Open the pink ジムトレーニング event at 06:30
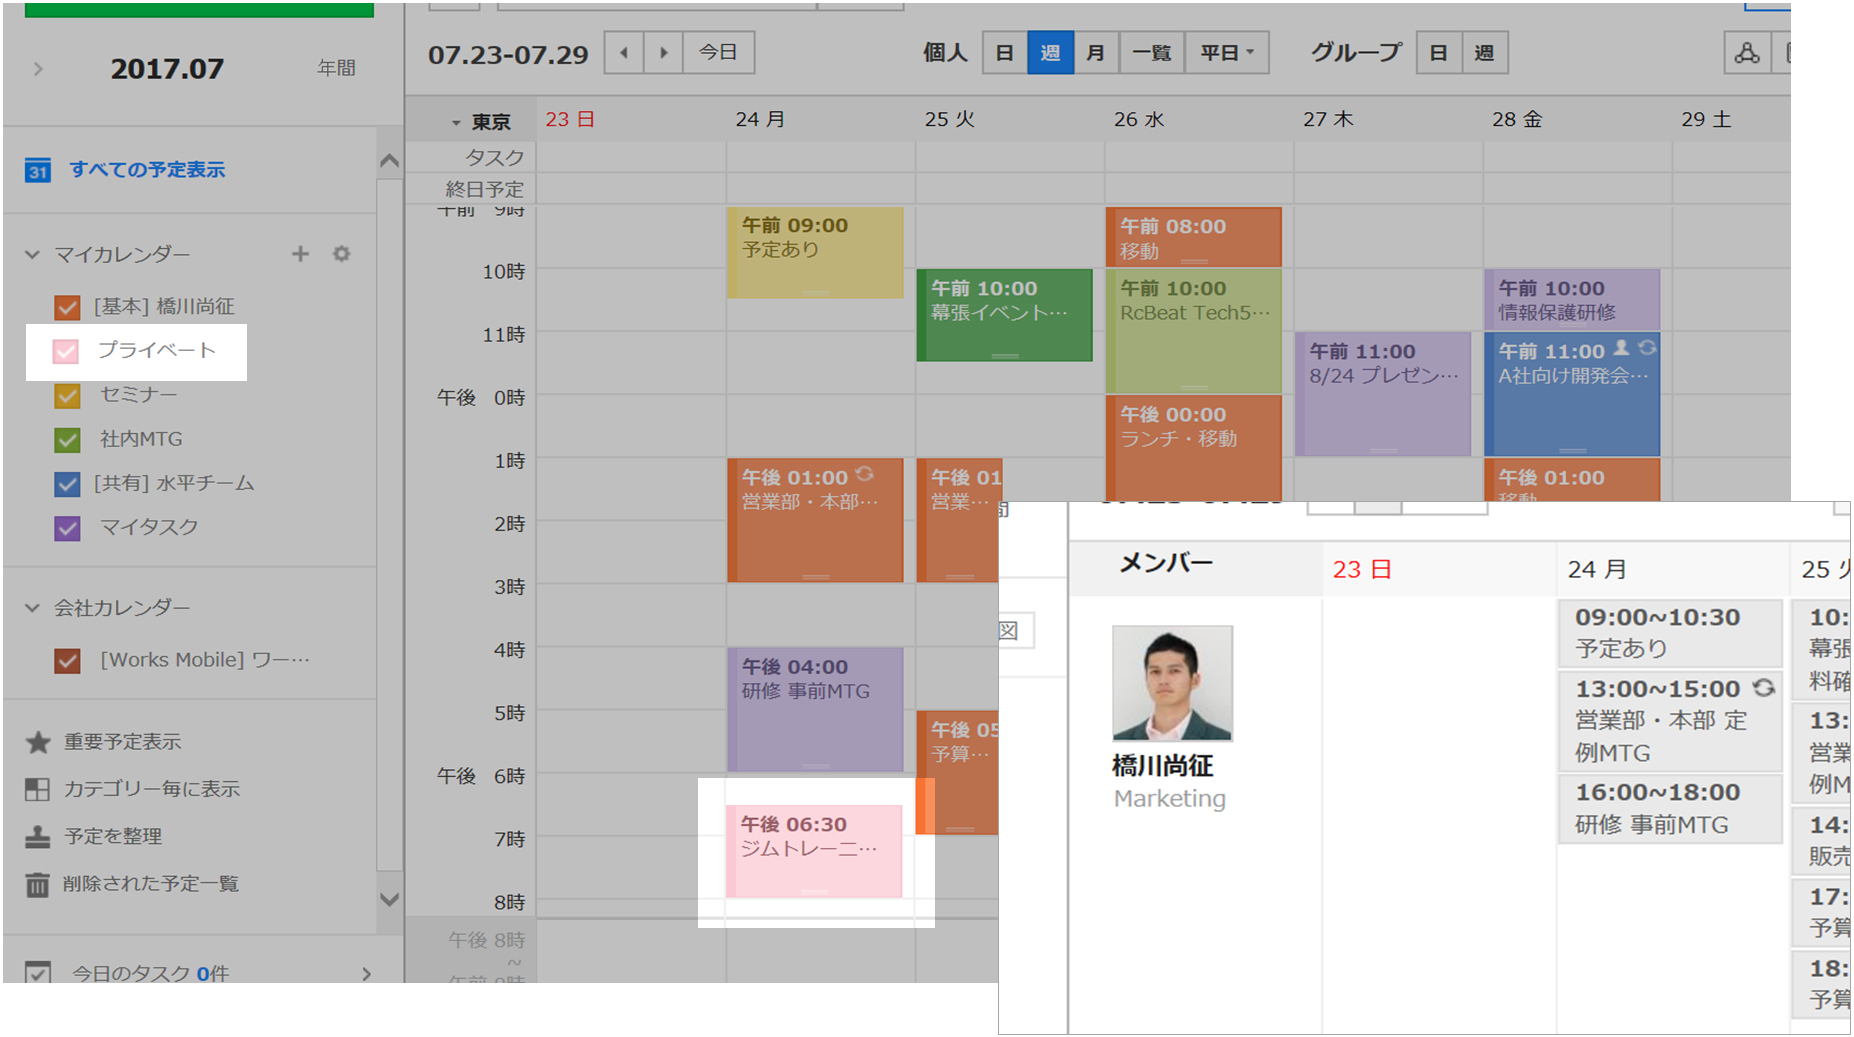1854x1037 pixels. 815,850
